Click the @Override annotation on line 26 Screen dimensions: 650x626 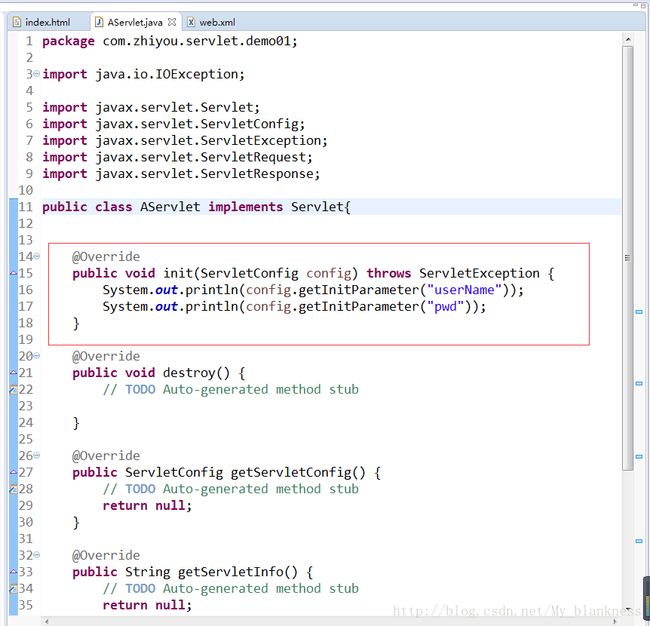pyautogui.click(x=106, y=456)
